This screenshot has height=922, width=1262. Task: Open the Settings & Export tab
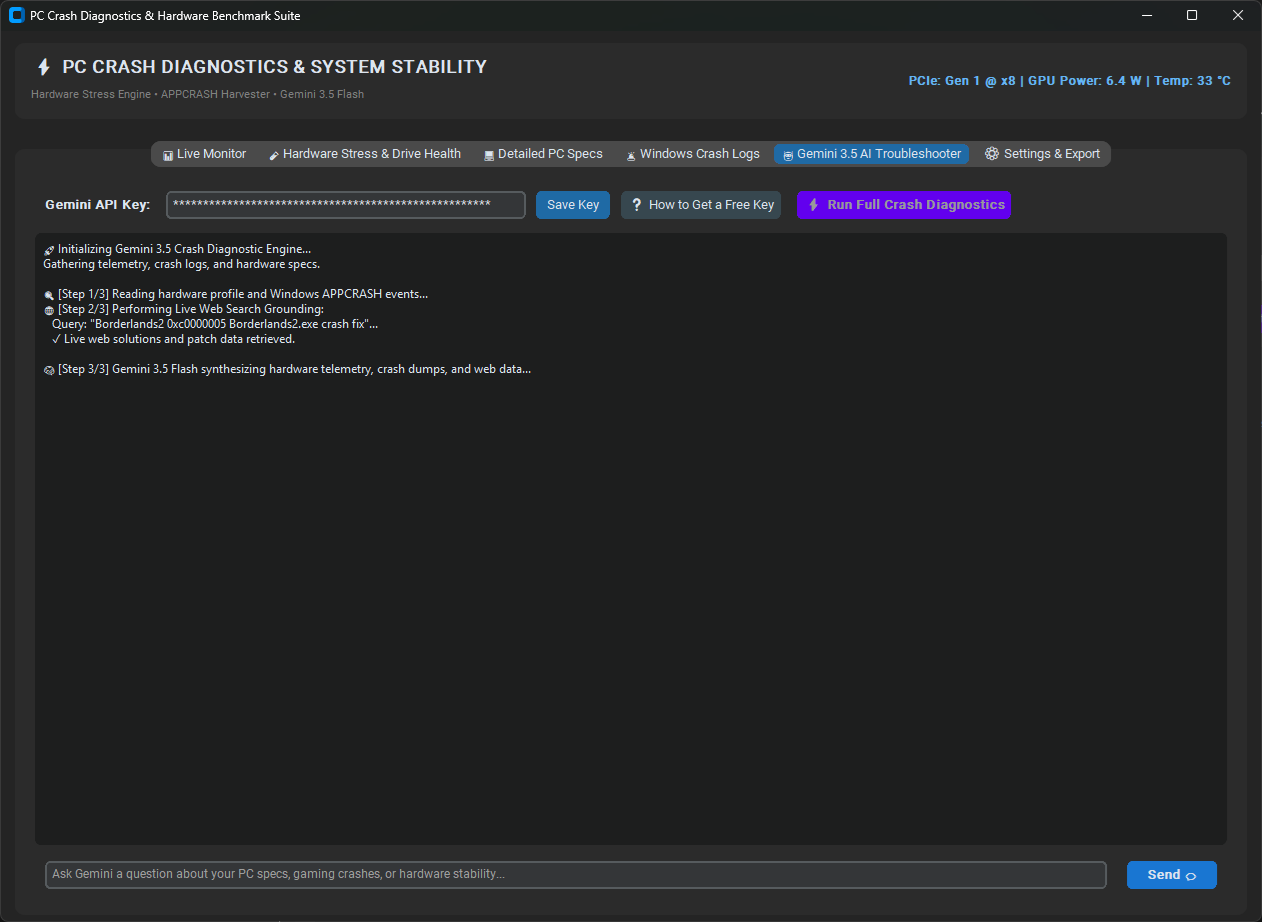[x=1042, y=154]
